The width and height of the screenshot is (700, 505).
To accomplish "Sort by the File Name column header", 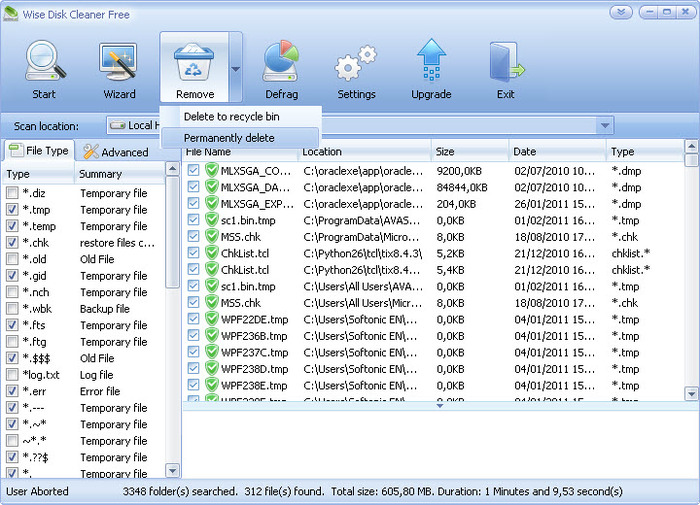I will pyautogui.click(x=240, y=152).
